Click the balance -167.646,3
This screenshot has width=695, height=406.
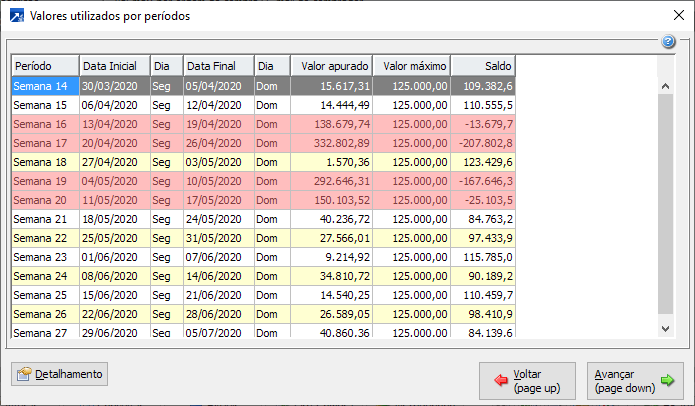click(486, 182)
